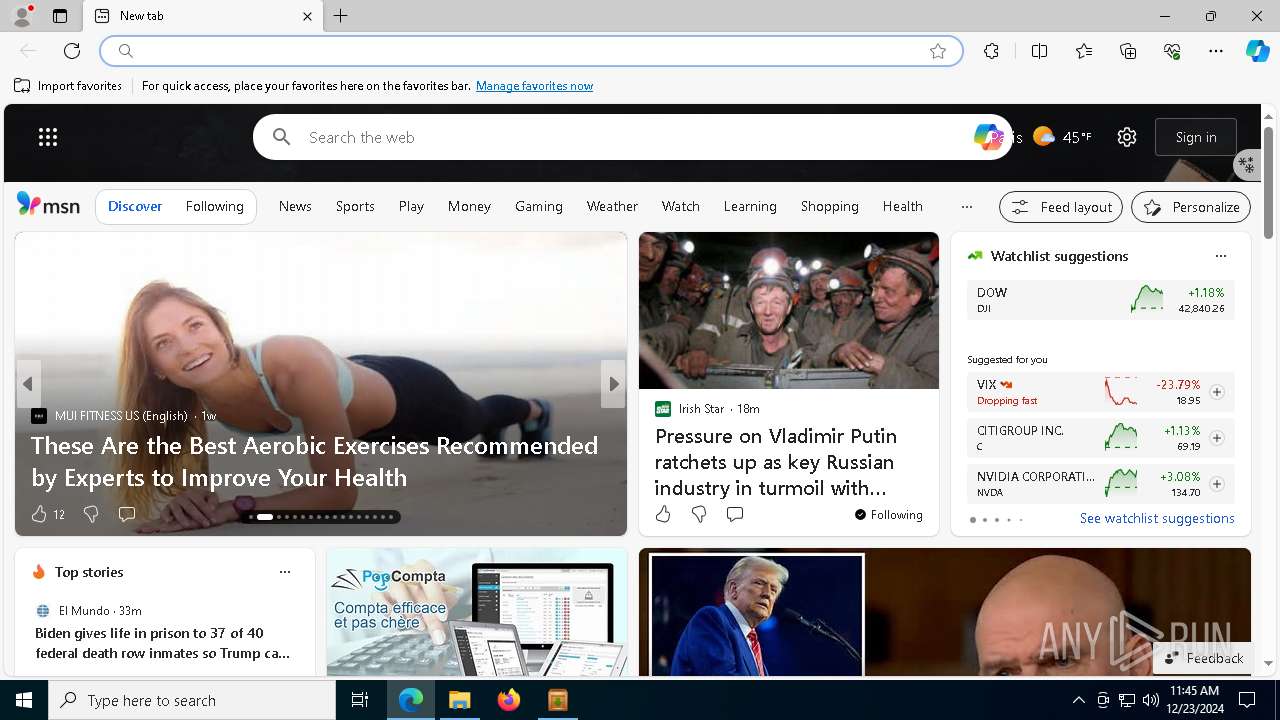Screen dimensions: 1280x720
Task: Click the Sign in button
Action: click(x=1196, y=137)
